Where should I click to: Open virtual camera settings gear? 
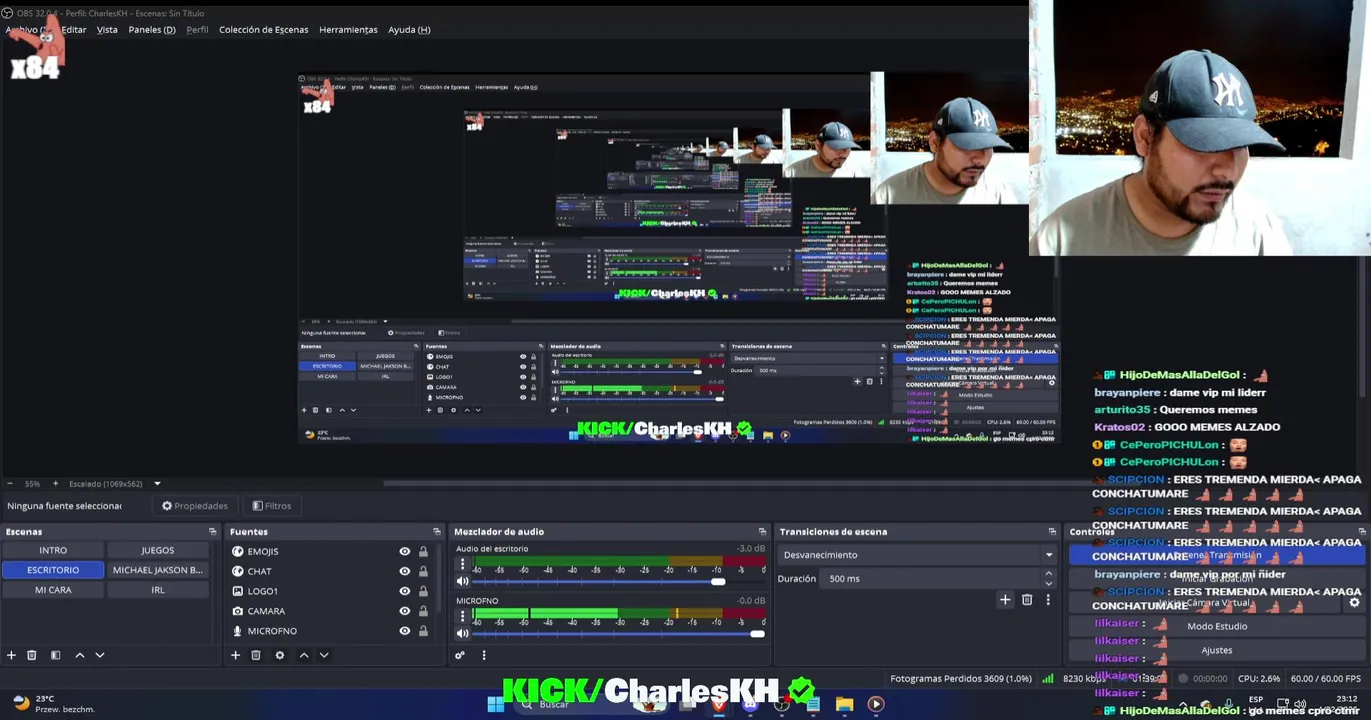[x=1355, y=602]
